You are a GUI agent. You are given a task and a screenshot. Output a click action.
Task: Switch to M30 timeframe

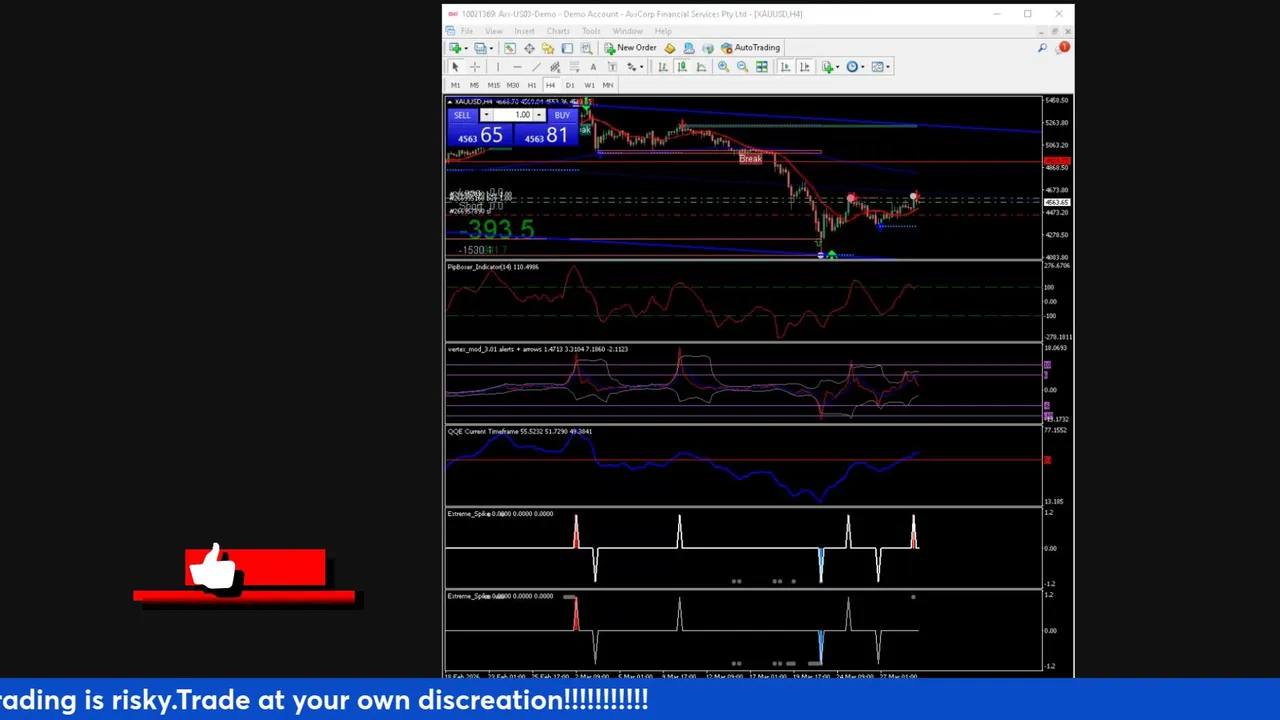click(513, 85)
